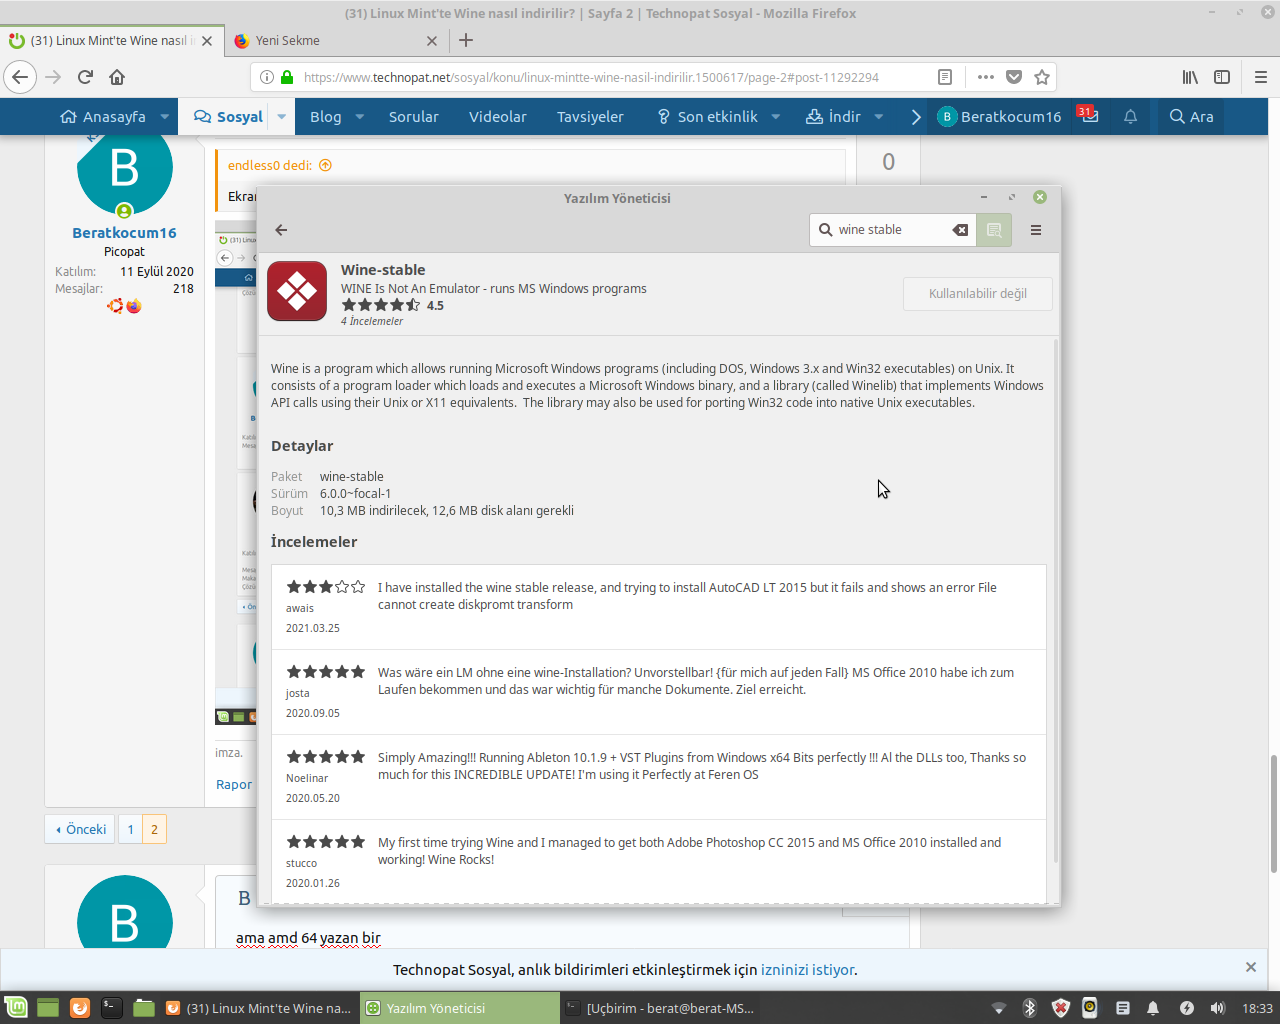Switch to the Uçbirim terminal taskbar window
This screenshot has height=1024, width=1280.
click(660, 1008)
